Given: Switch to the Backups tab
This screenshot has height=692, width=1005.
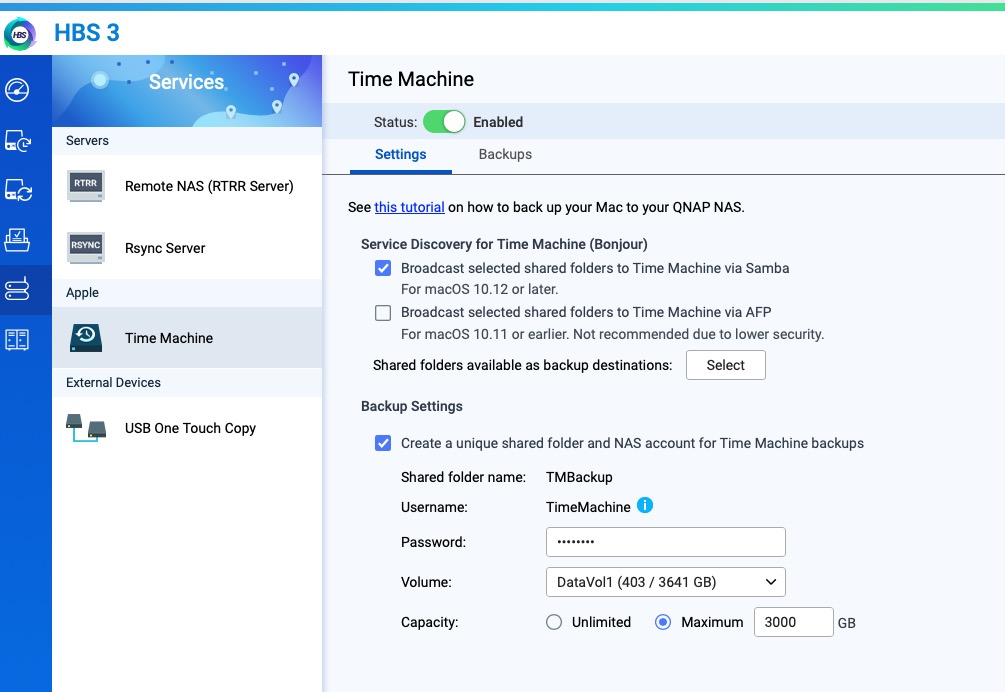Looking at the screenshot, I should coord(505,154).
